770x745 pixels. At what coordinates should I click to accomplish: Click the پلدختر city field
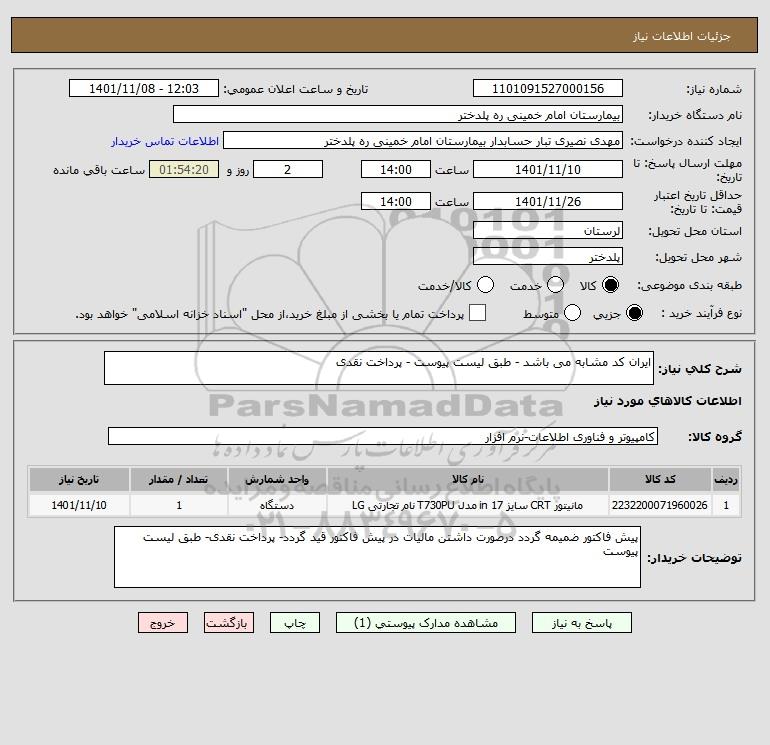[548, 256]
